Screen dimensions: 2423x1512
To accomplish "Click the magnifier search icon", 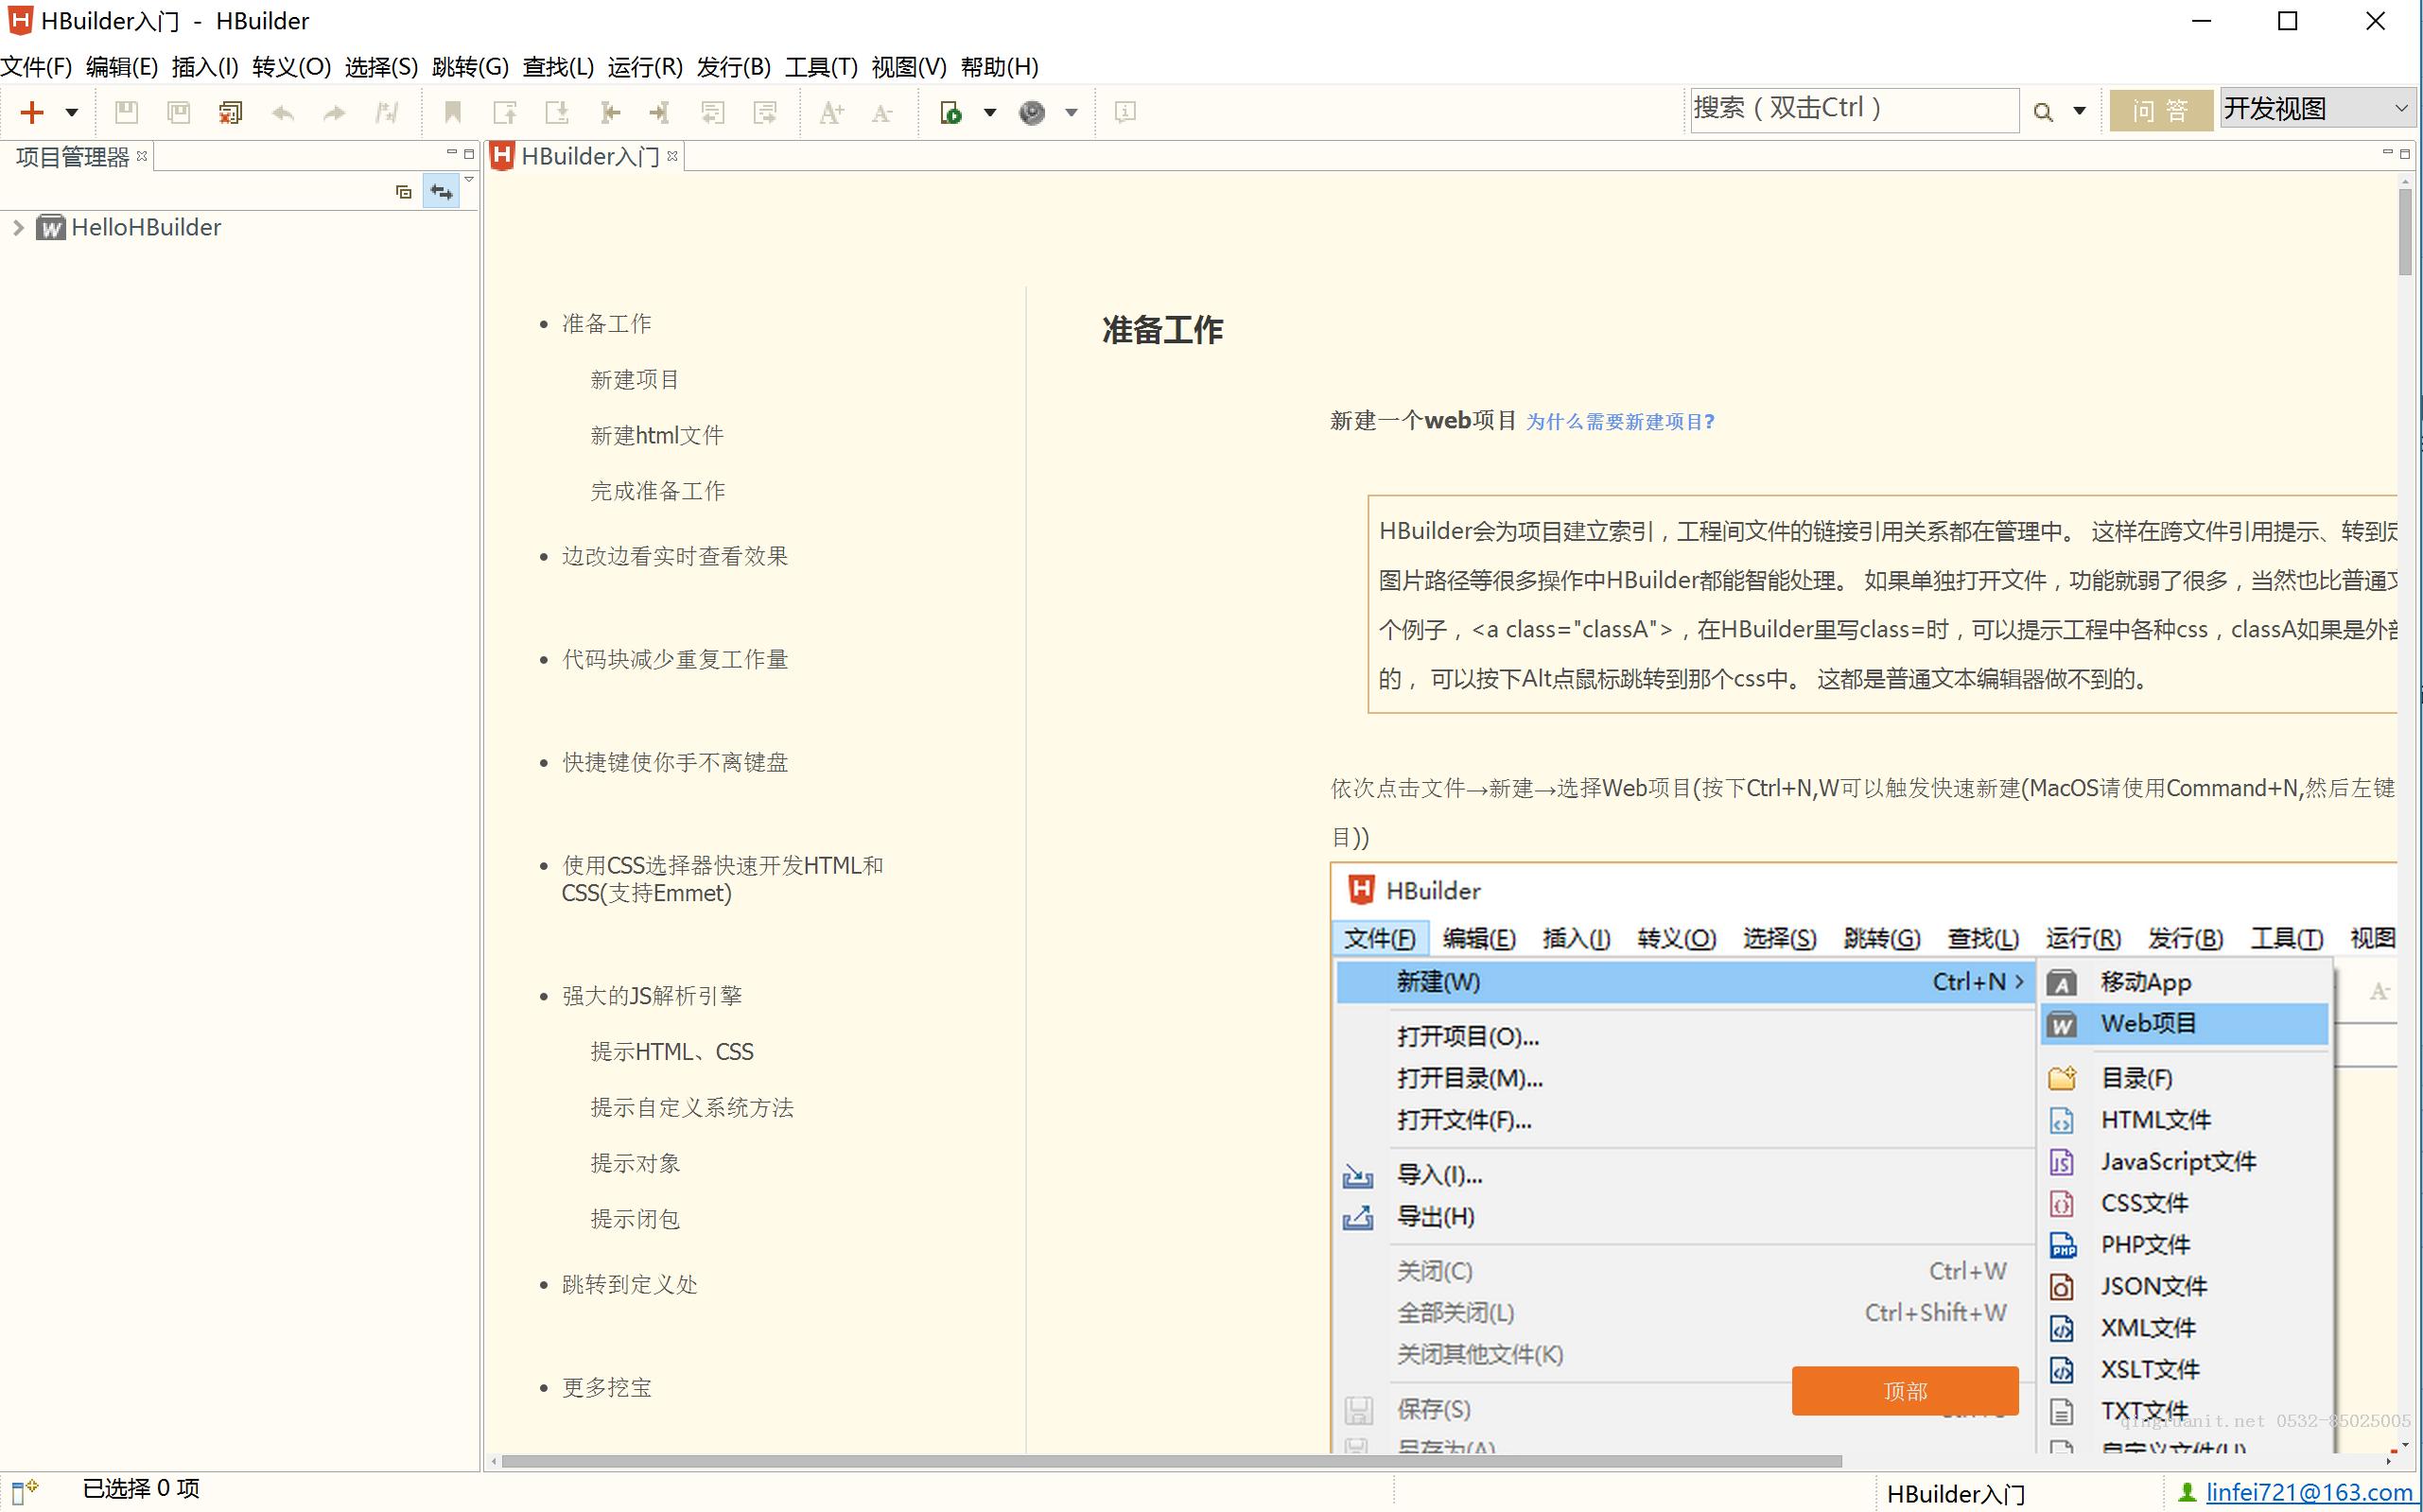I will pos(2043,112).
